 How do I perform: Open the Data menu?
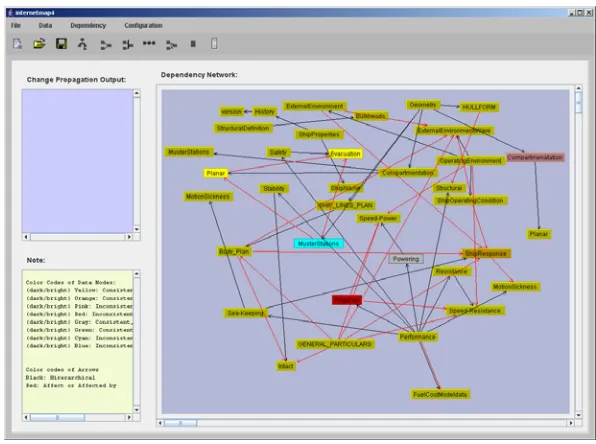[45, 25]
